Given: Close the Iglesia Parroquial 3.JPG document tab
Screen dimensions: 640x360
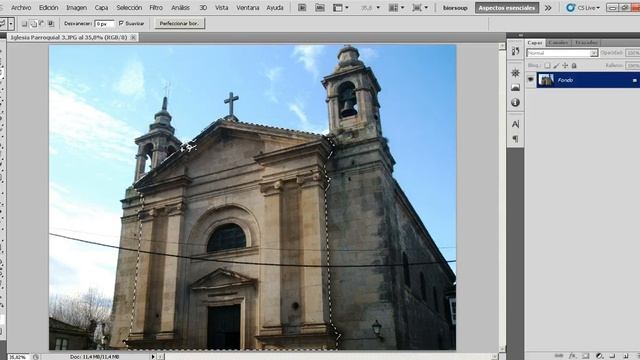Looking at the screenshot, I should click(133, 37).
